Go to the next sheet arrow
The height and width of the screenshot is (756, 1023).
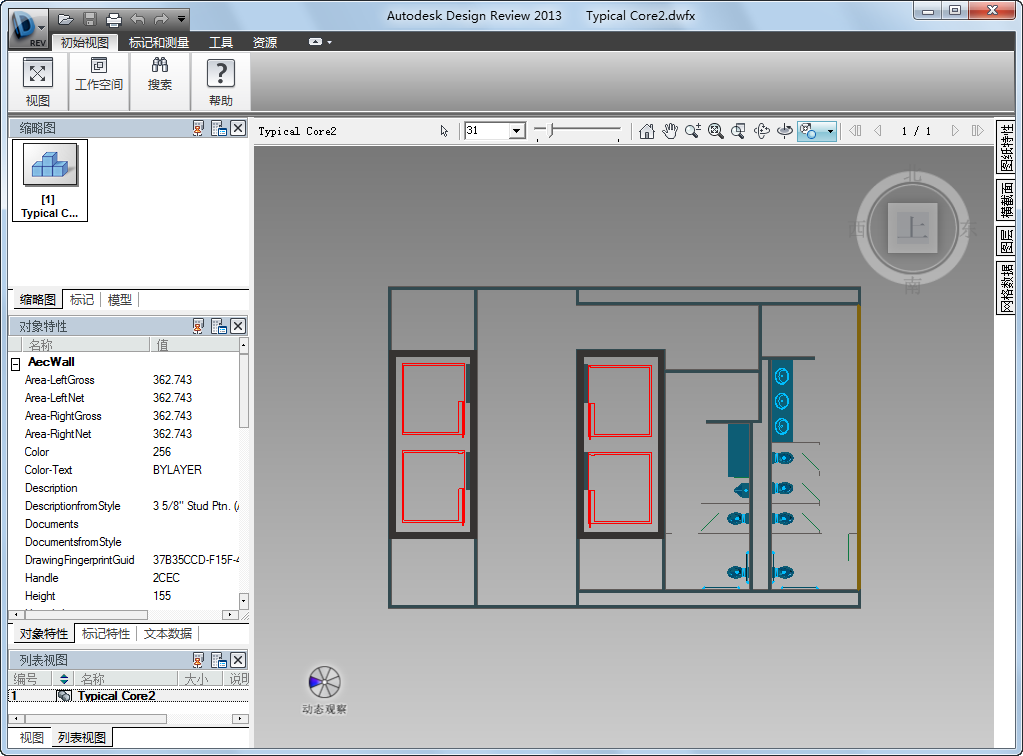[955, 131]
